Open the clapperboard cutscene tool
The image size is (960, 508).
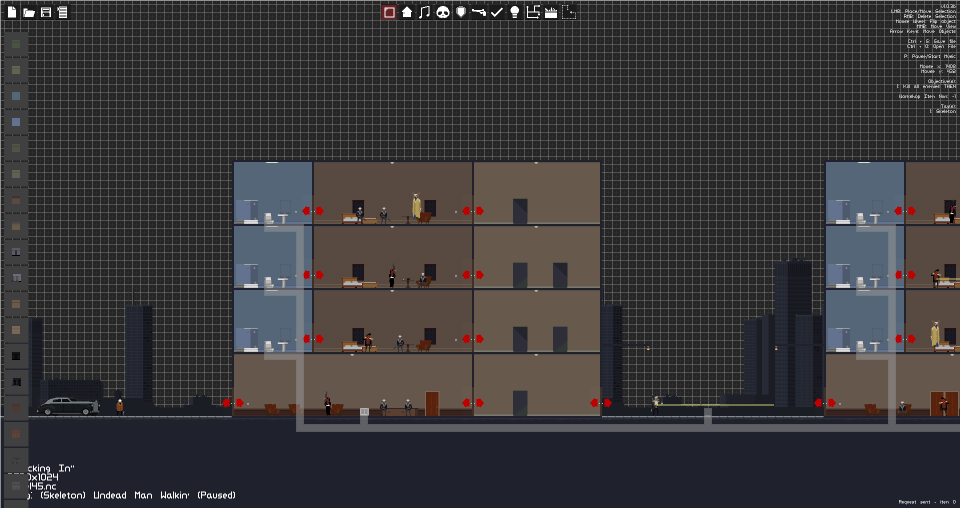[550, 12]
